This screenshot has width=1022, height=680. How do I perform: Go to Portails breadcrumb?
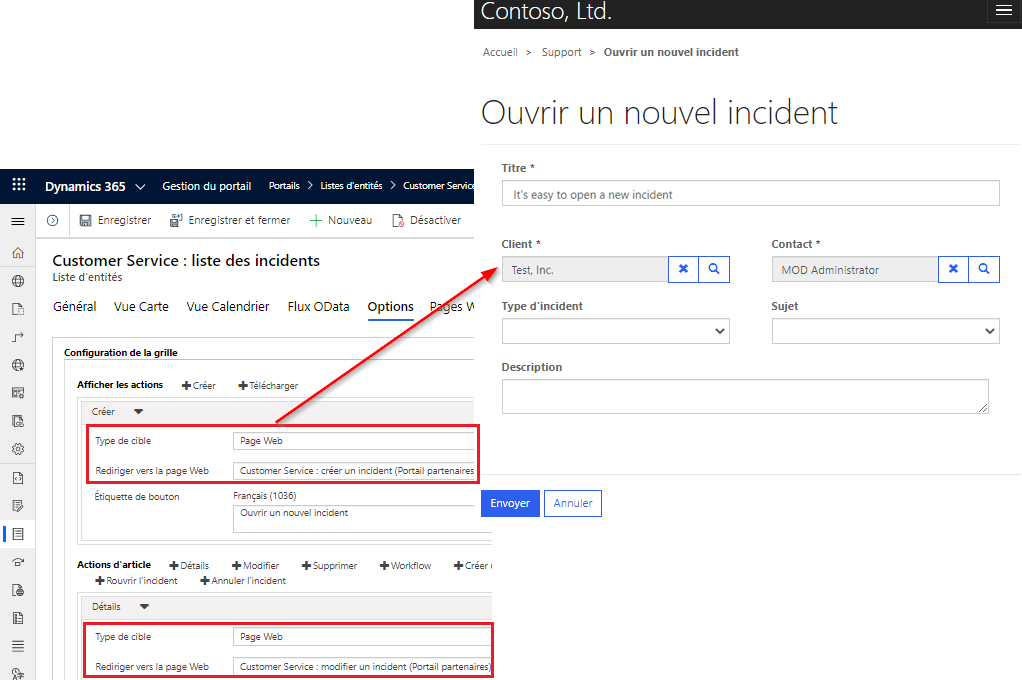[284, 186]
